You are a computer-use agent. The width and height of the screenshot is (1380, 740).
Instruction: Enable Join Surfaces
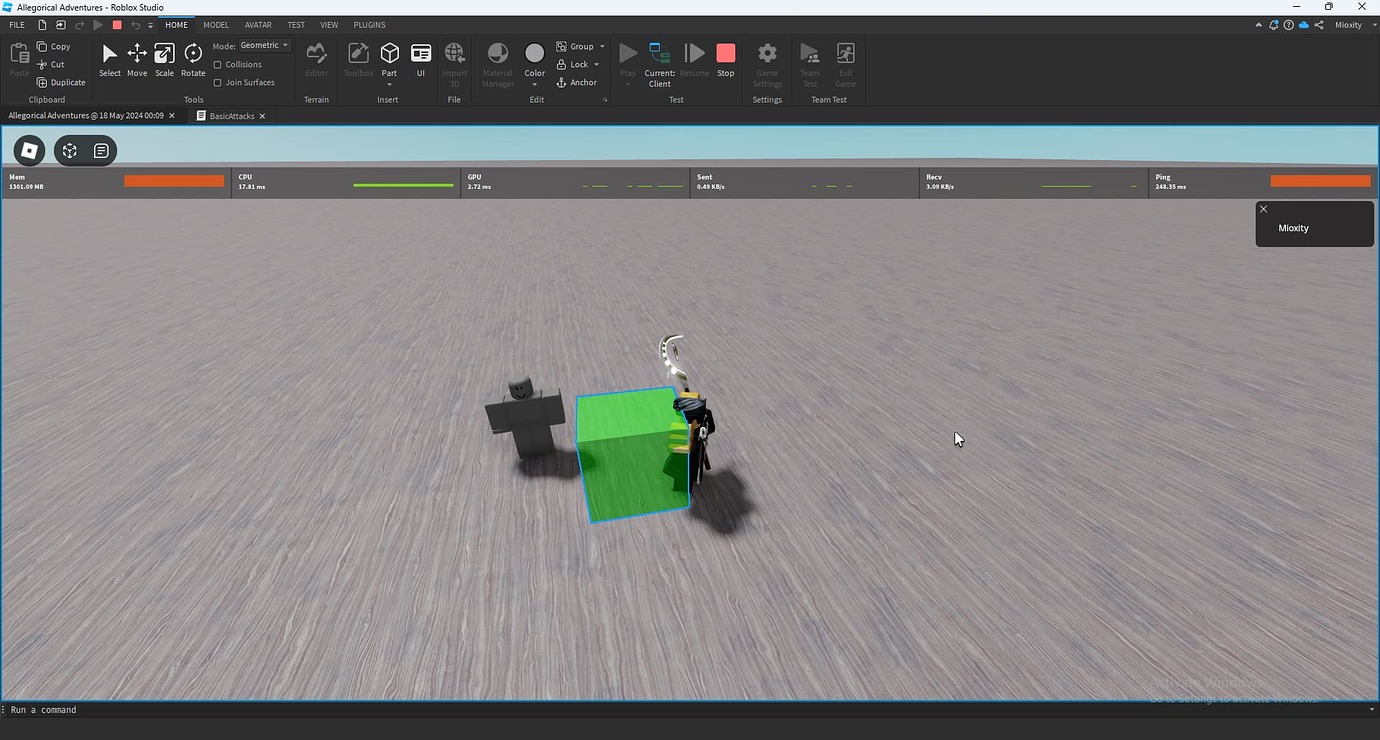coord(218,82)
